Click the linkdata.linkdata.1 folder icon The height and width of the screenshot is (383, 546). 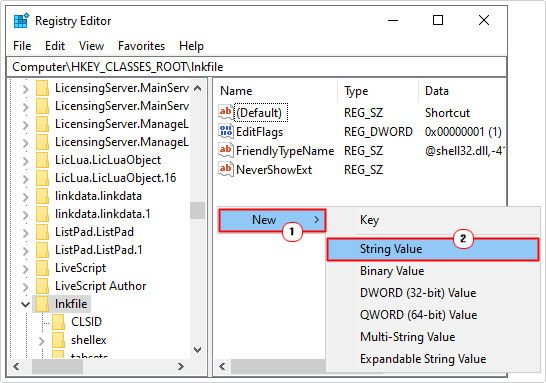click(43, 214)
